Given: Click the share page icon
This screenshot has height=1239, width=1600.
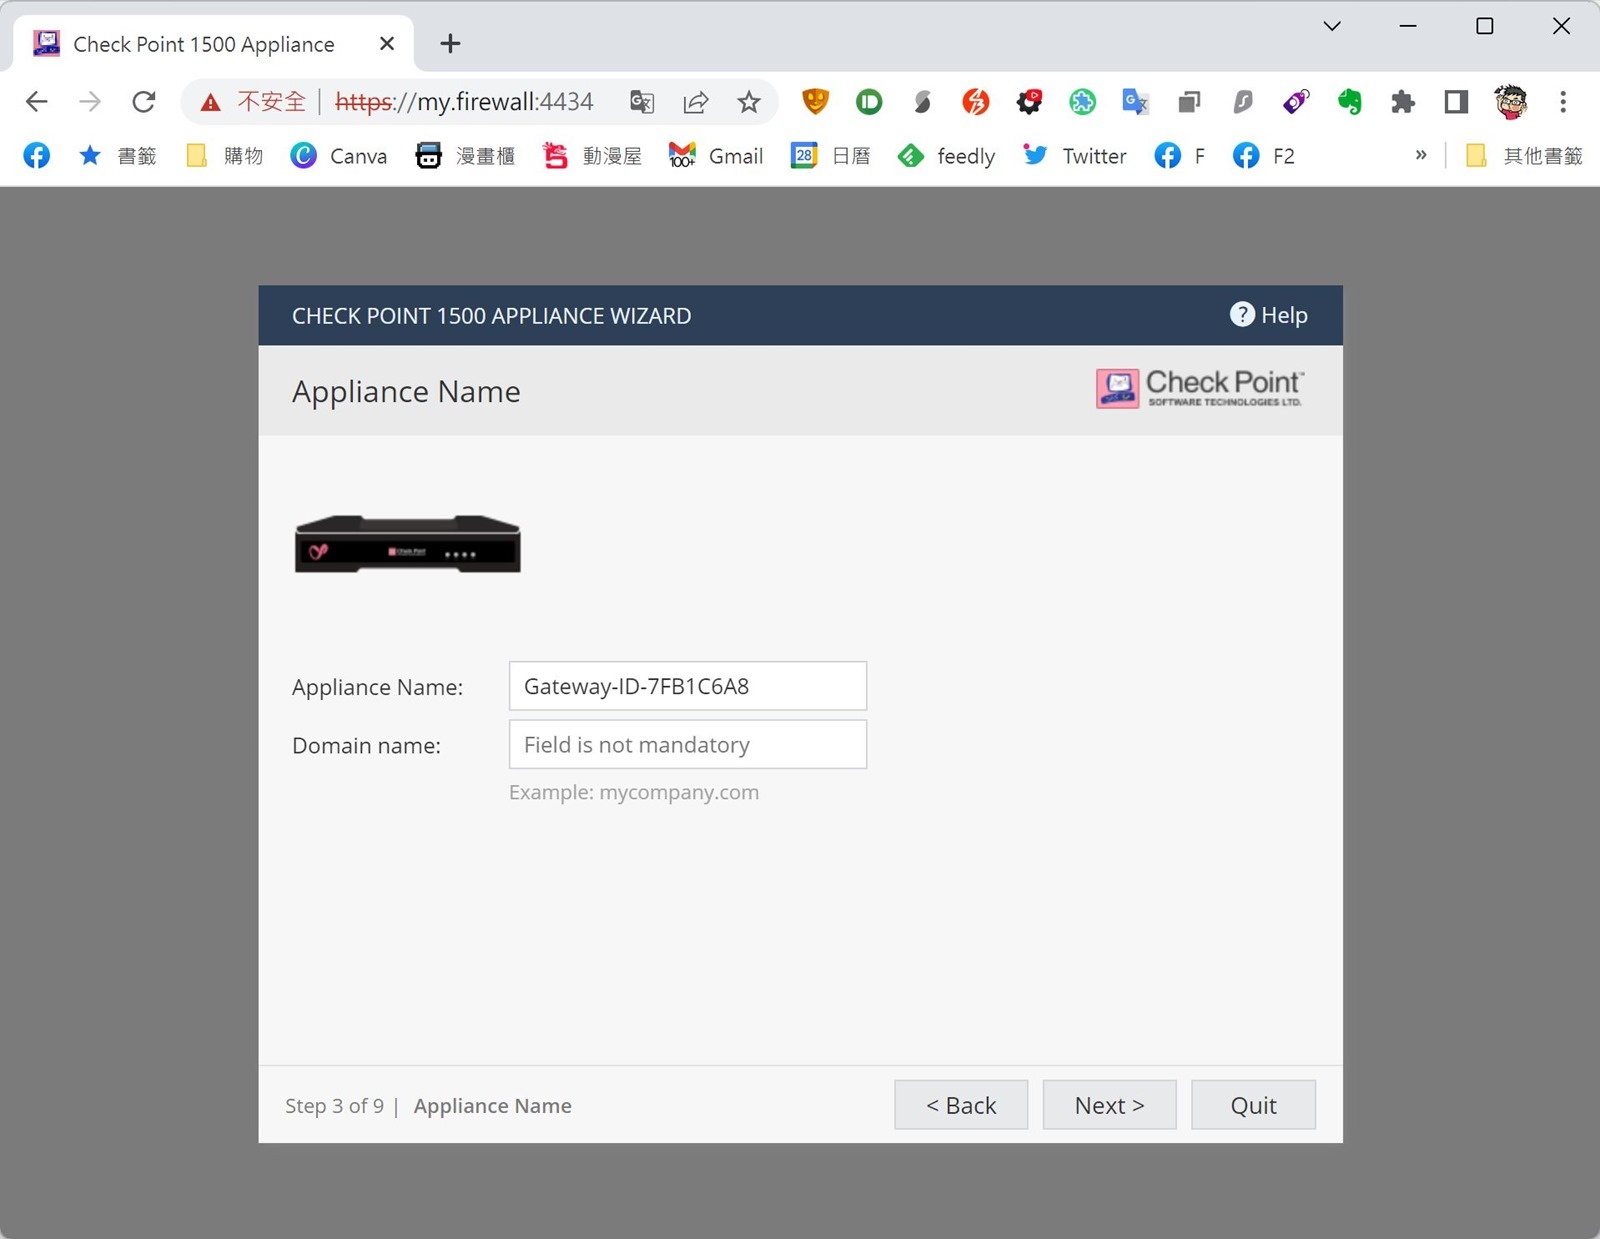Looking at the screenshot, I should click(x=696, y=102).
